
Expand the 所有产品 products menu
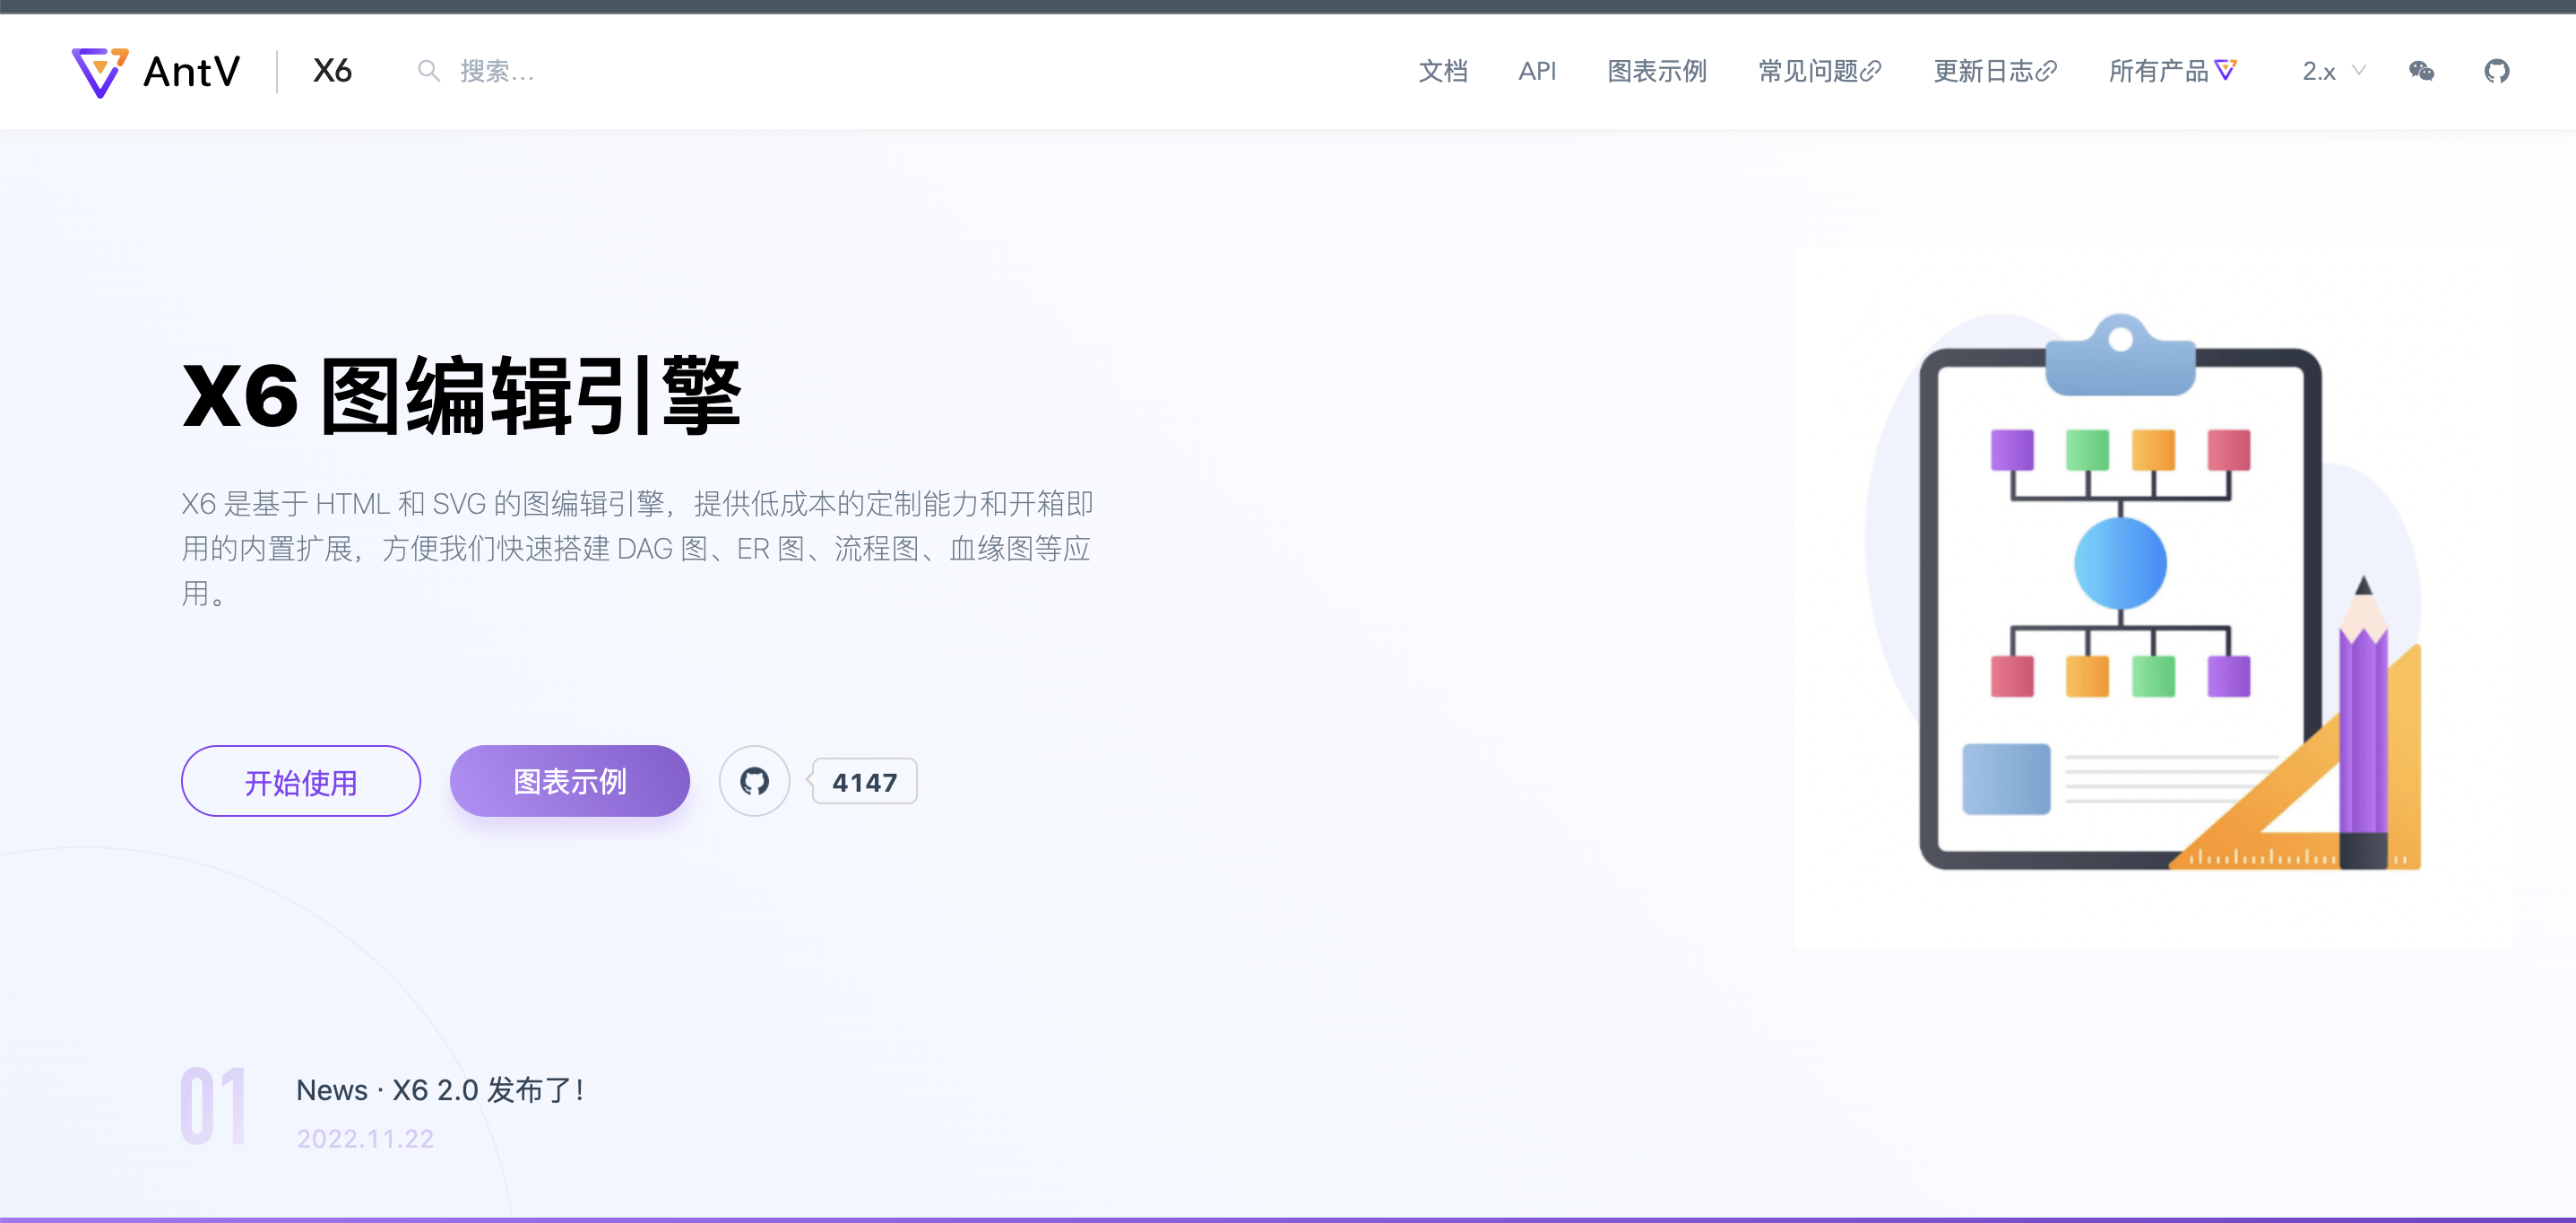coord(2172,71)
